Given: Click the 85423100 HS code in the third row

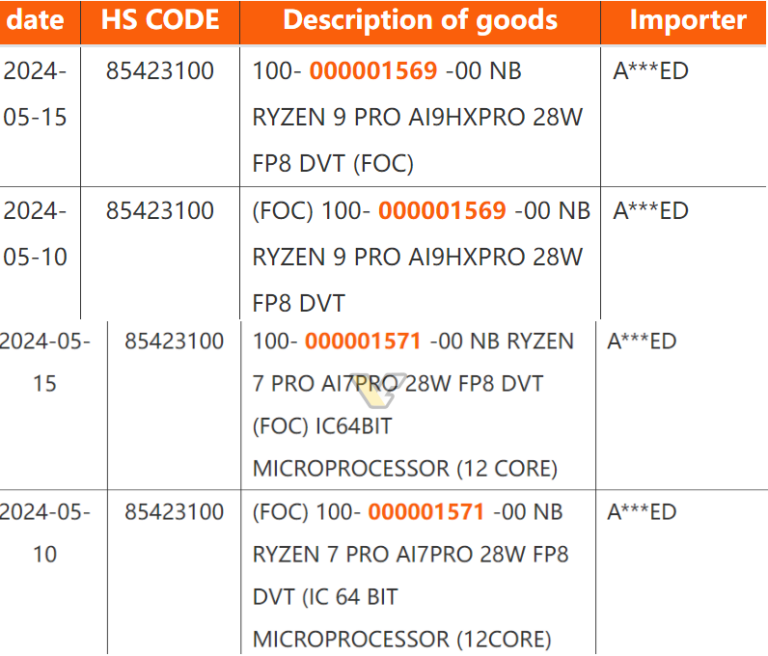Looking at the screenshot, I should pyautogui.click(x=174, y=341).
